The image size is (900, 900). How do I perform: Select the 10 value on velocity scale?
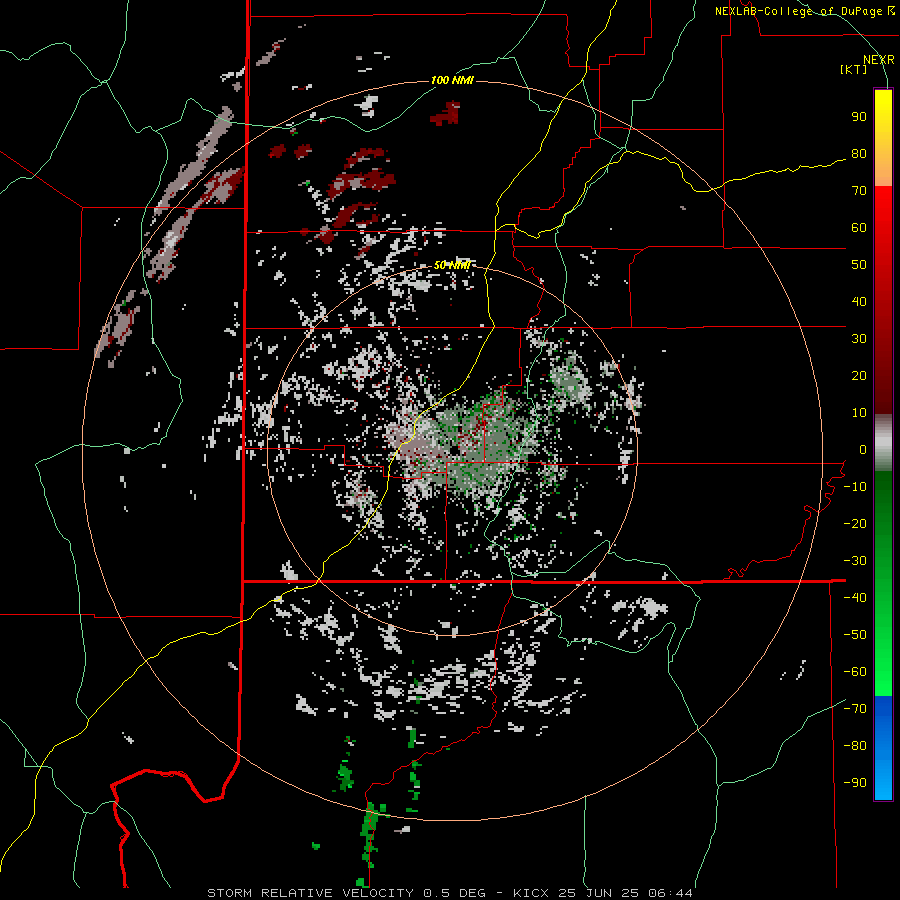pyautogui.click(x=859, y=413)
